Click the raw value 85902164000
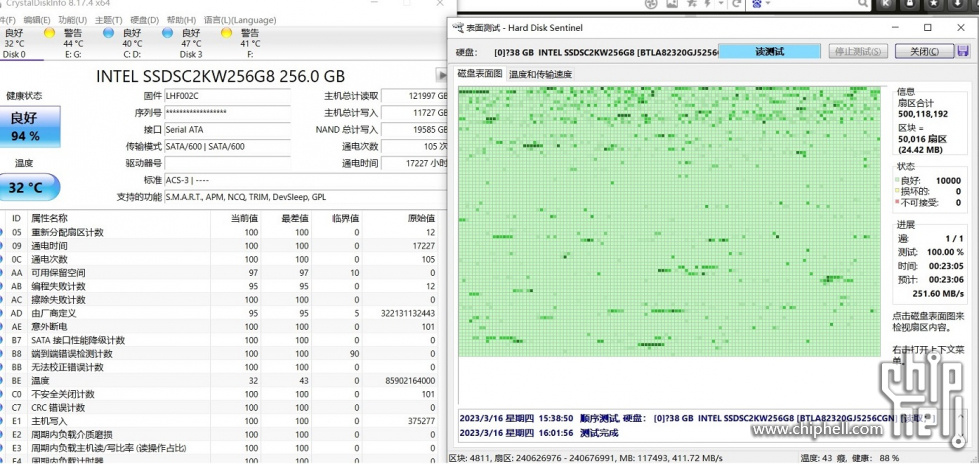This screenshot has height=464, width=979. coord(410,381)
